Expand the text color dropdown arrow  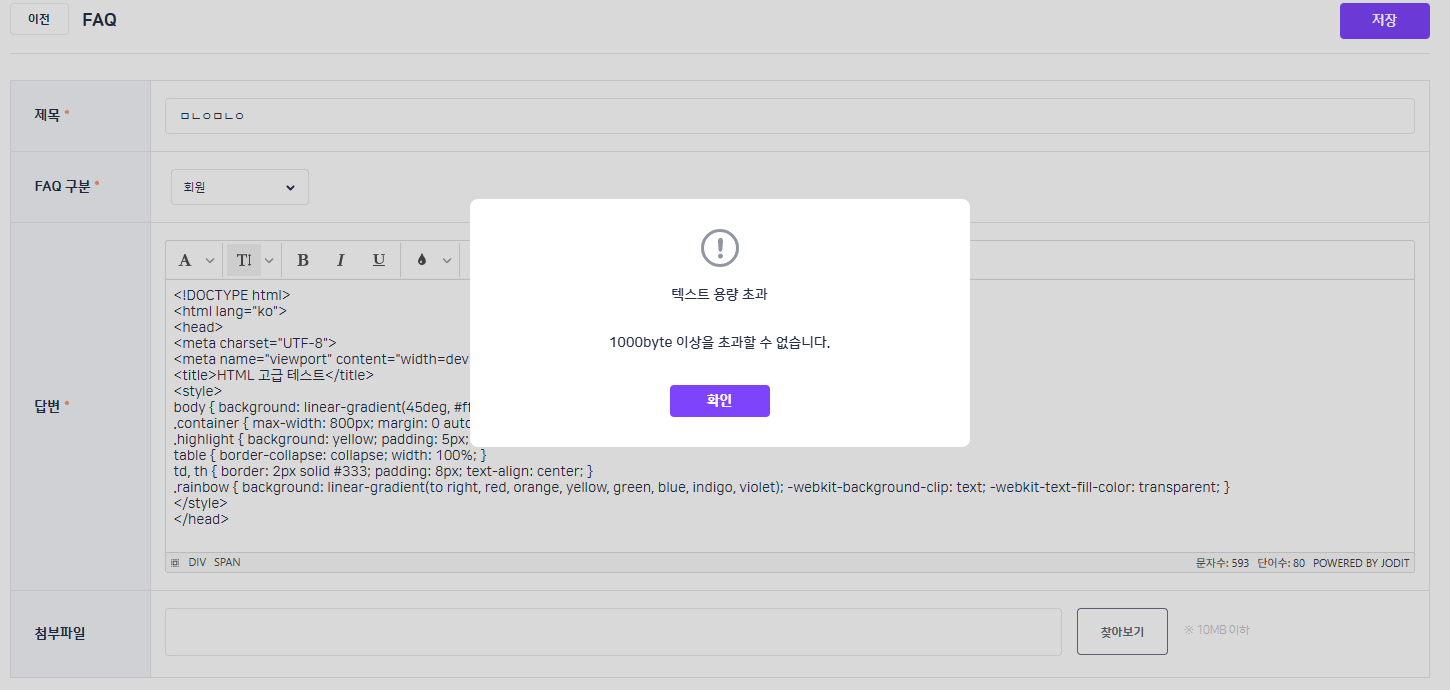pos(447,261)
